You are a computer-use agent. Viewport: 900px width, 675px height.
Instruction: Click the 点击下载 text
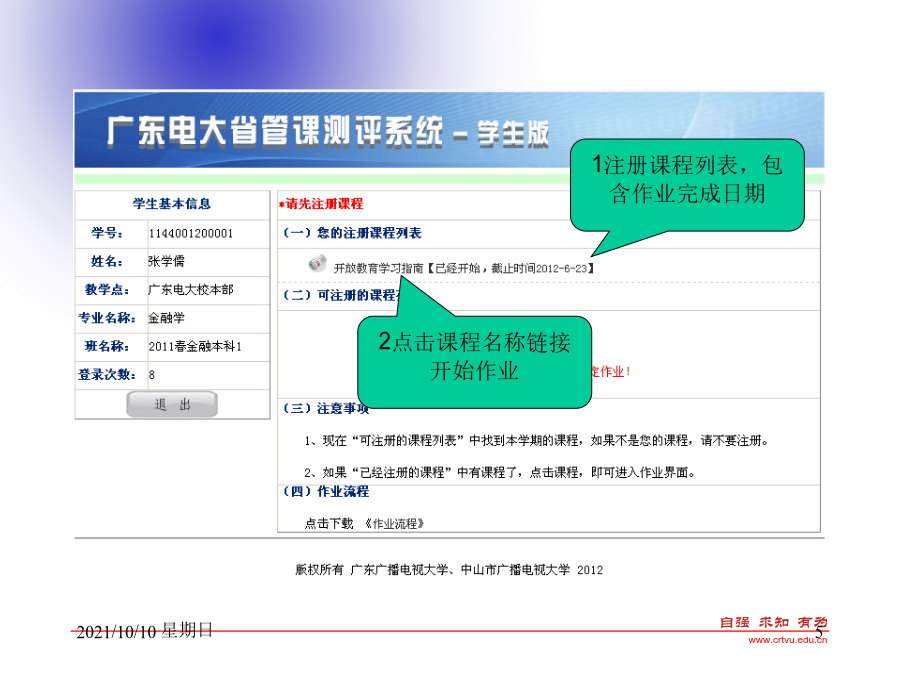coord(329,523)
